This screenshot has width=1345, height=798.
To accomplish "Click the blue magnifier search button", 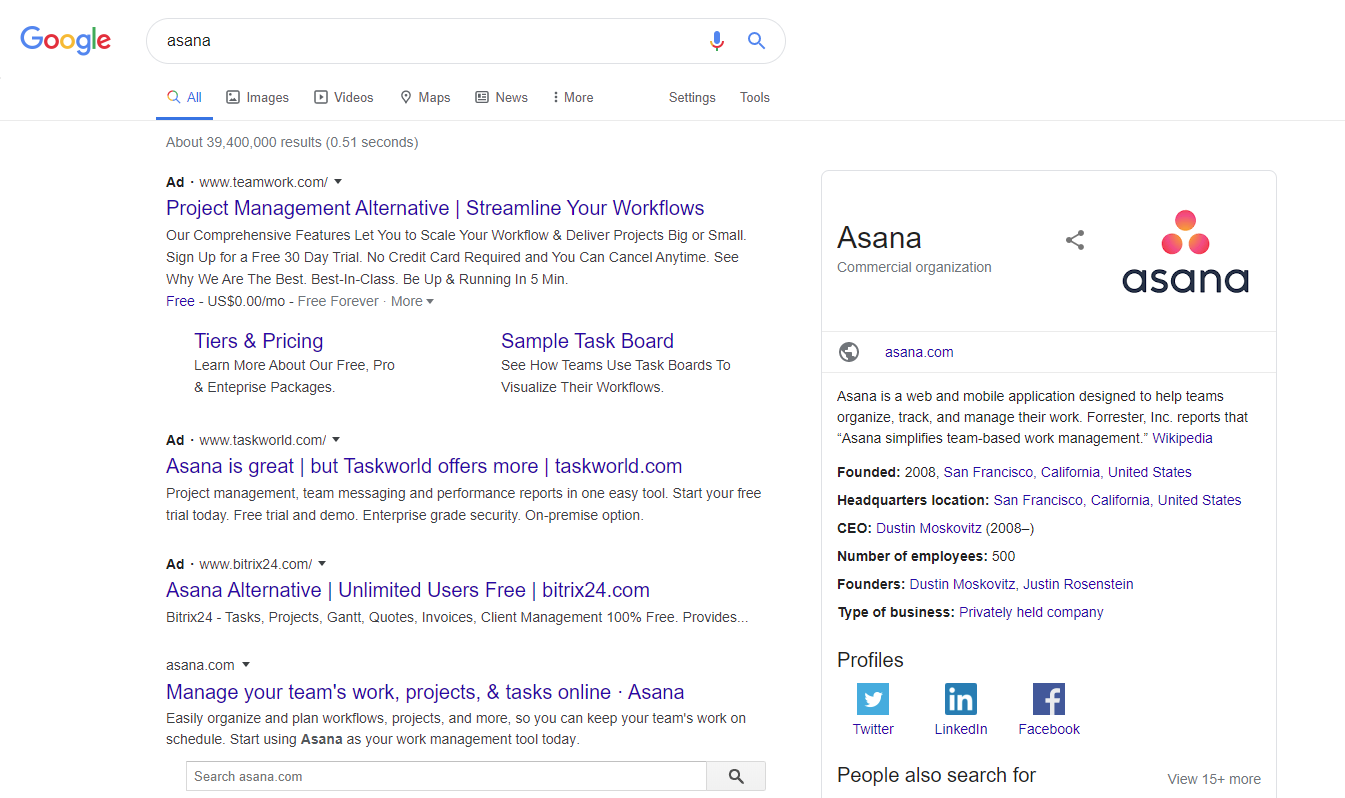I will point(757,41).
